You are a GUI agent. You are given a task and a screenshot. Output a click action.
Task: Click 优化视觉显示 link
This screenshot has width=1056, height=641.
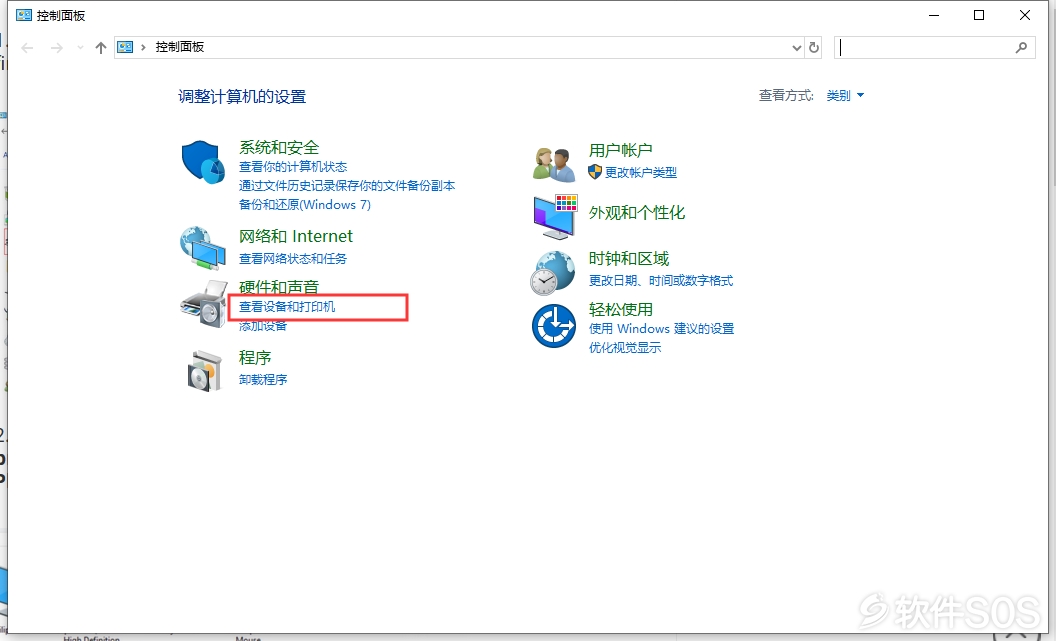click(x=625, y=348)
